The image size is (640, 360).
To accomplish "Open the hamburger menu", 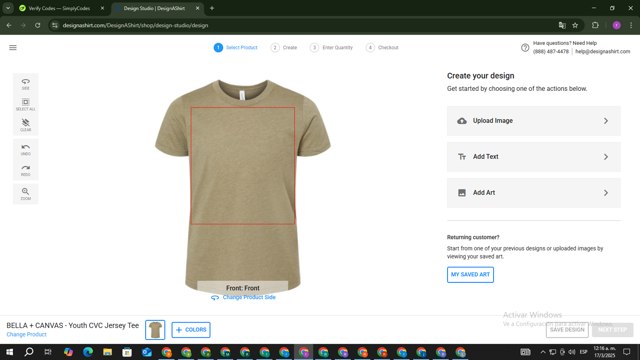I will (13, 48).
